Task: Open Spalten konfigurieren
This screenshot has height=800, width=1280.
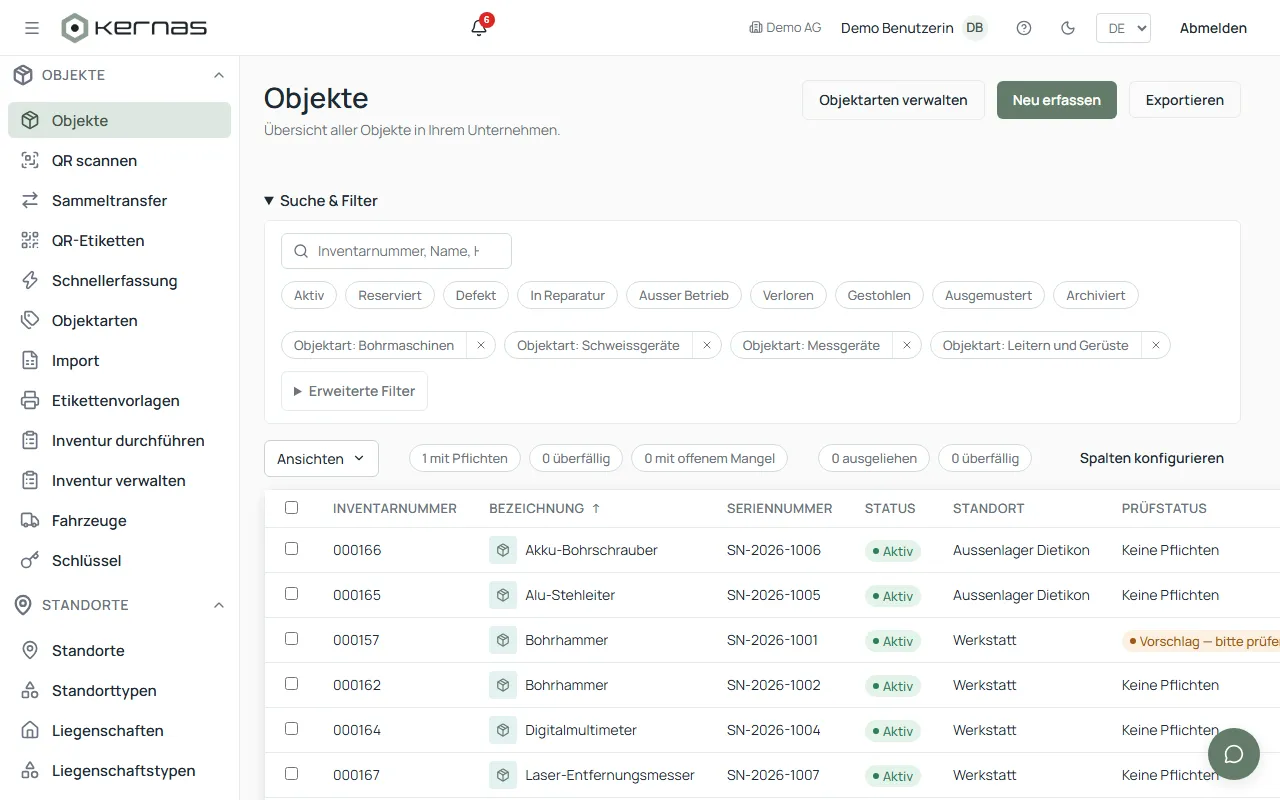Action: (x=1152, y=458)
